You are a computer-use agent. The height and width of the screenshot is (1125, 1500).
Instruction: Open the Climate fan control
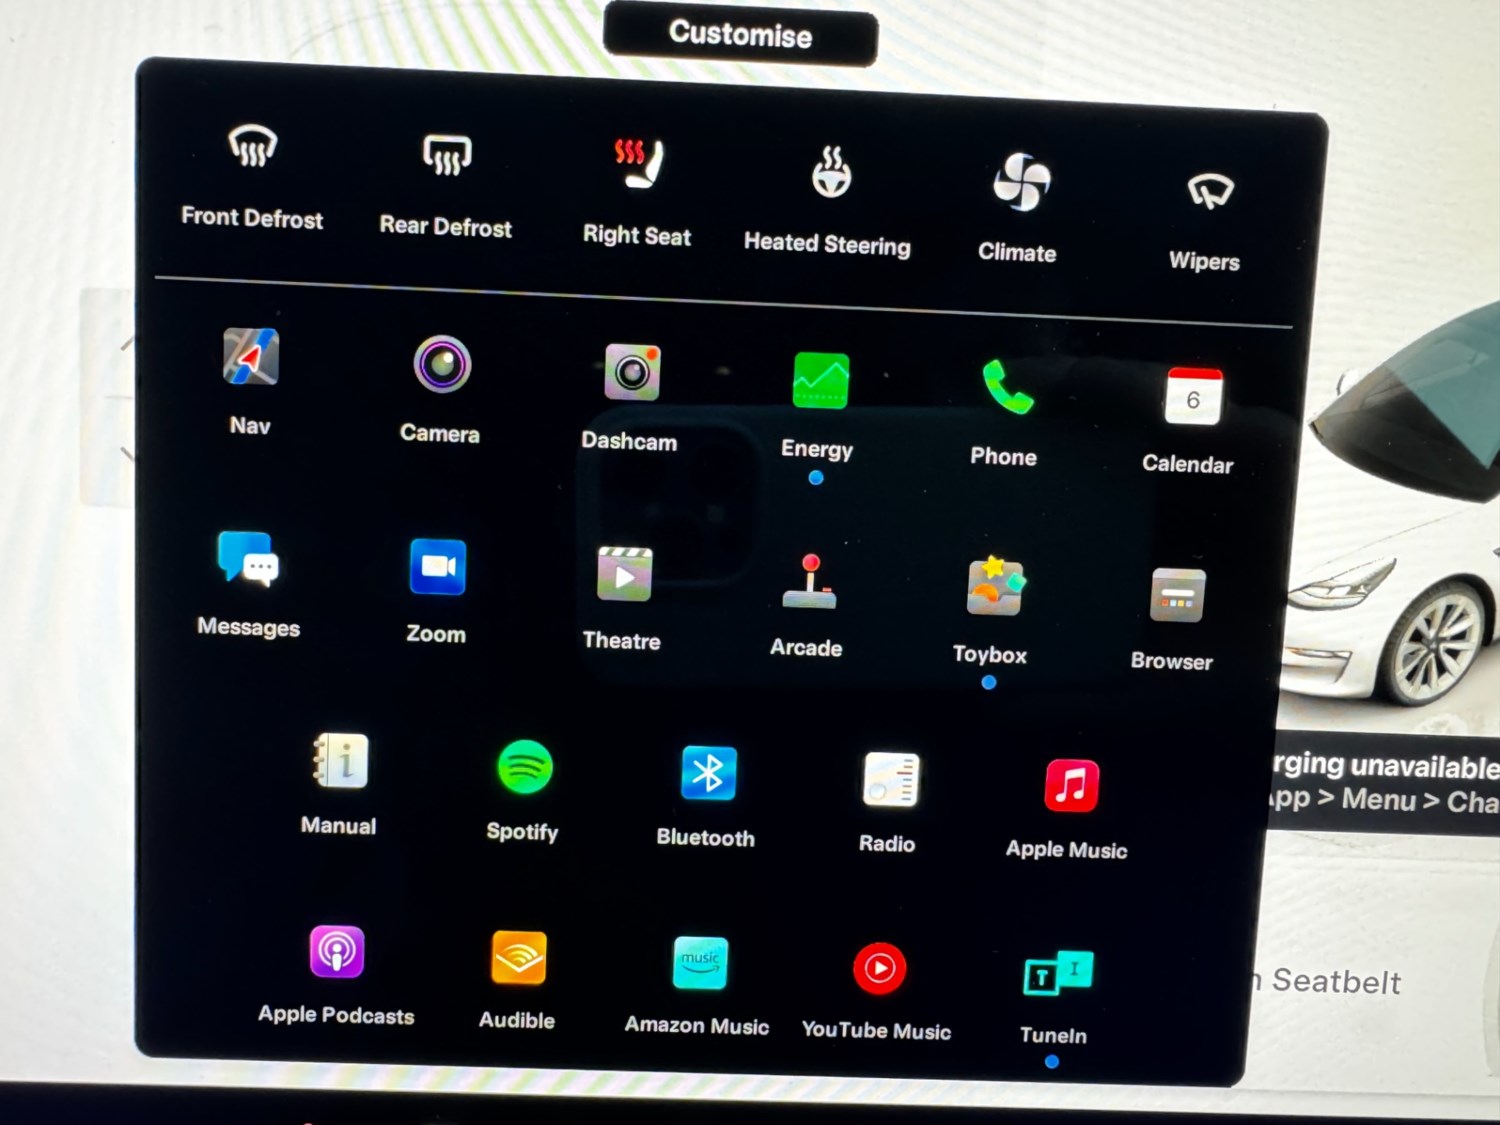pos(1021,182)
